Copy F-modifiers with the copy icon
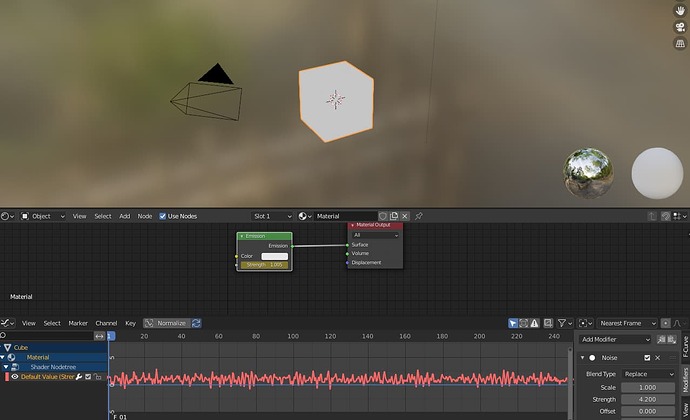This screenshot has width=690, height=420. click(661, 339)
